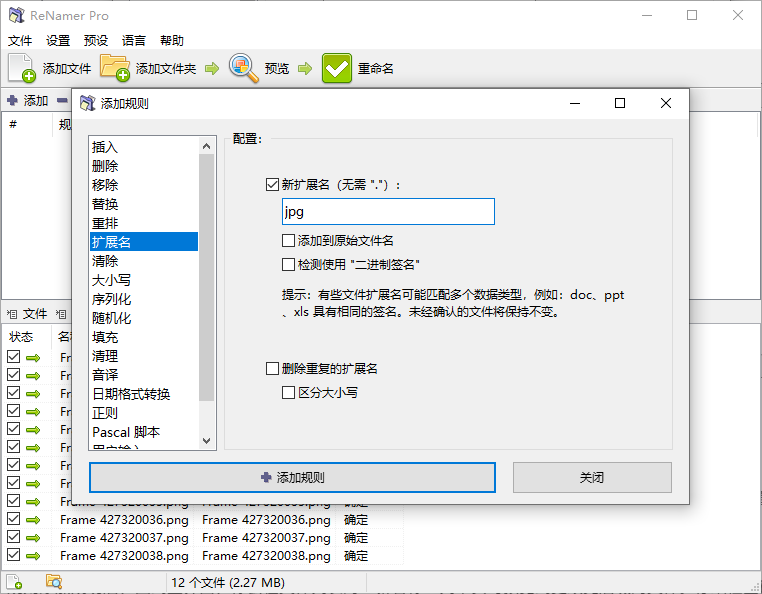The height and width of the screenshot is (594, 762).
Task: Click the jpg extension input field
Action: pyautogui.click(x=388, y=211)
